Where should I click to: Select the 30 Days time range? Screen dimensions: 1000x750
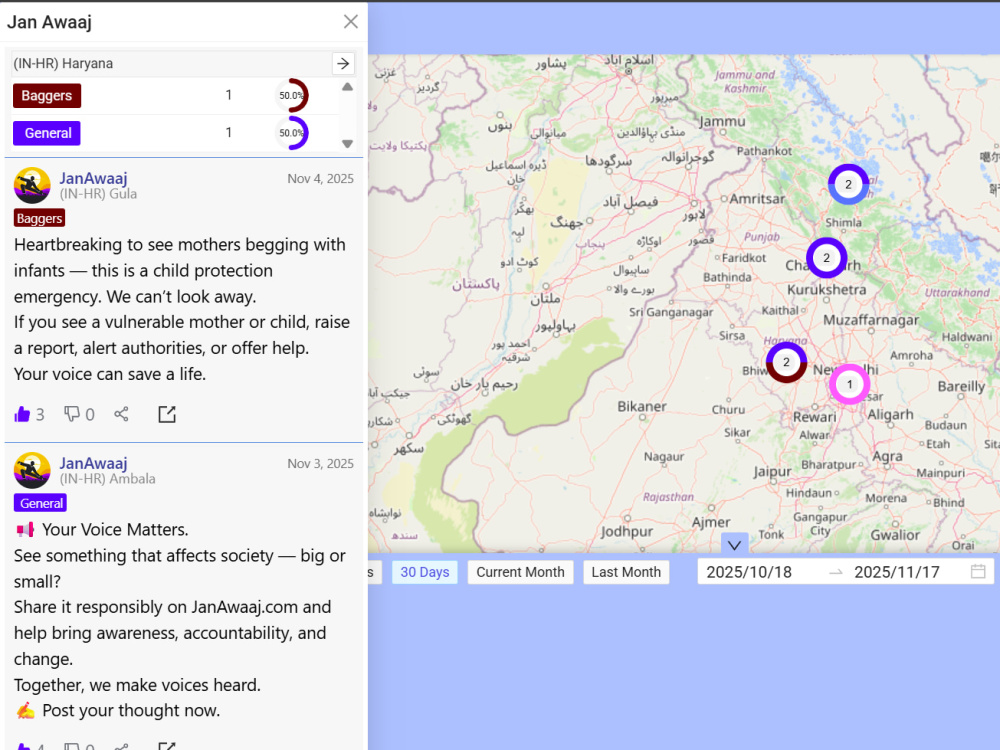[x=425, y=572]
